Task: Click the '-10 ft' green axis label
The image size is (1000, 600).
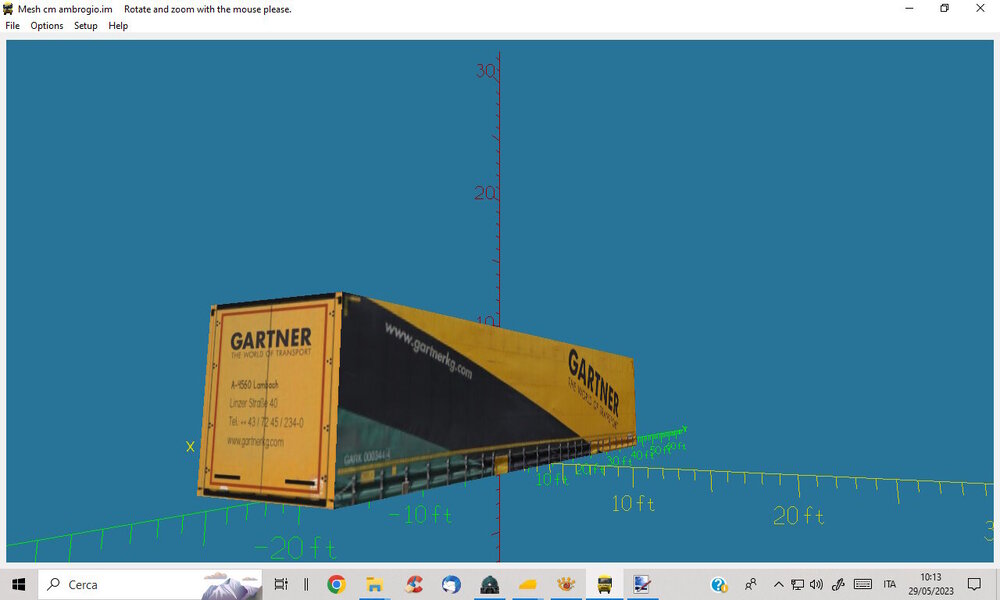Action: pos(420,515)
